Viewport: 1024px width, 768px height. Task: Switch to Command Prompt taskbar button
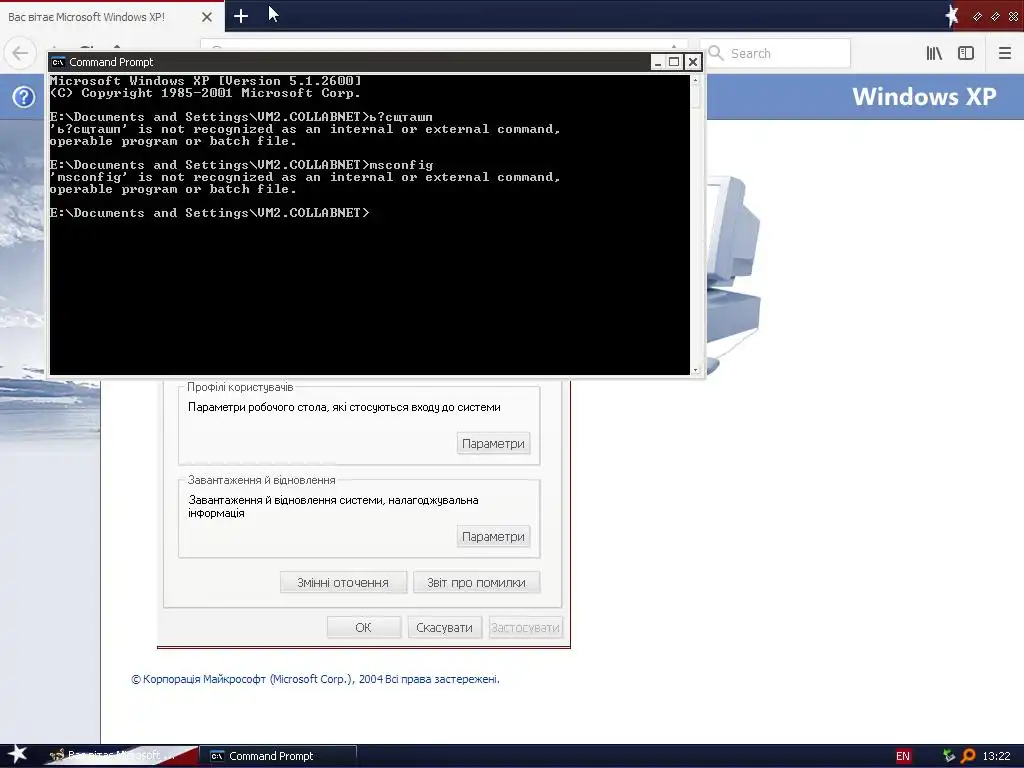pyautogui.click(x=278, y=756)
